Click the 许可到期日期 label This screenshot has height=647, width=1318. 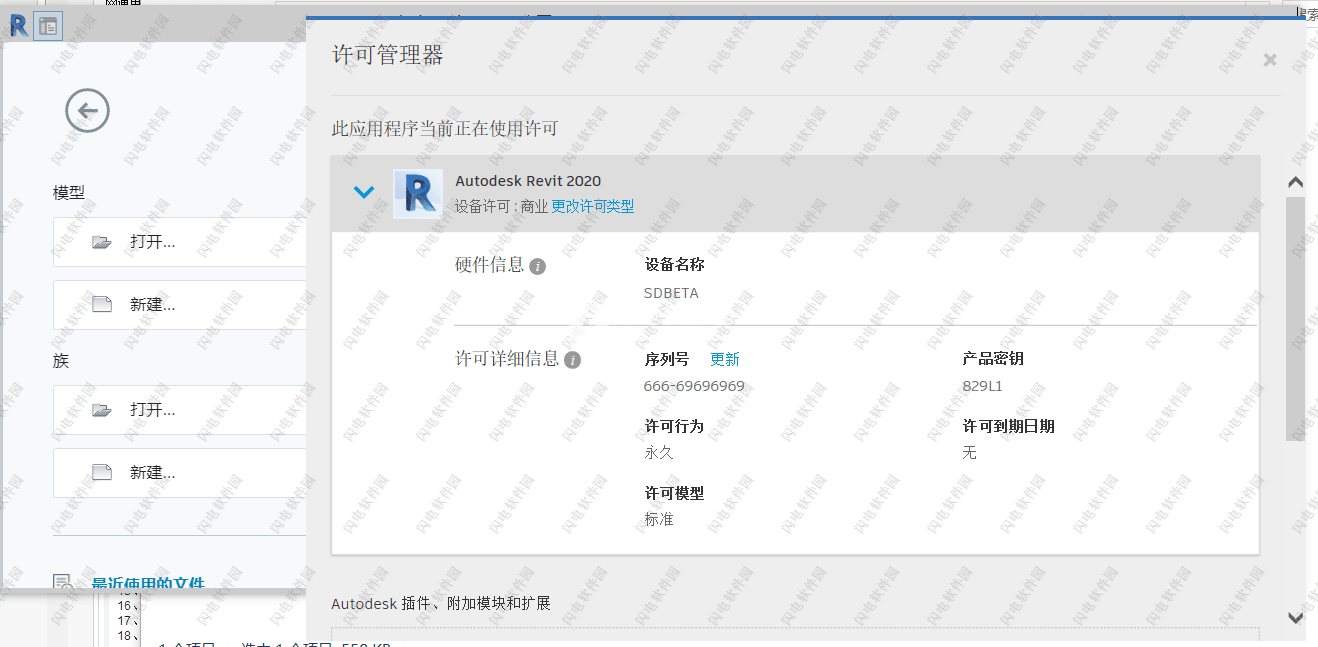click(x=1008, y=426)
